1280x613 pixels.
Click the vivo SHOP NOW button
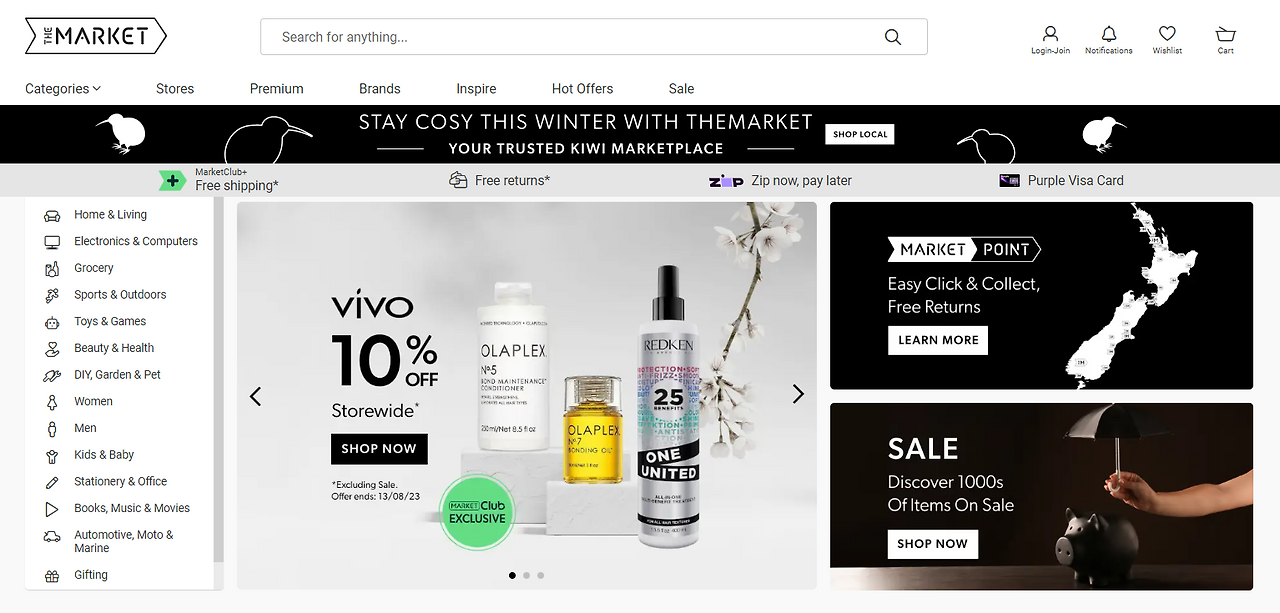click(379, 449)
